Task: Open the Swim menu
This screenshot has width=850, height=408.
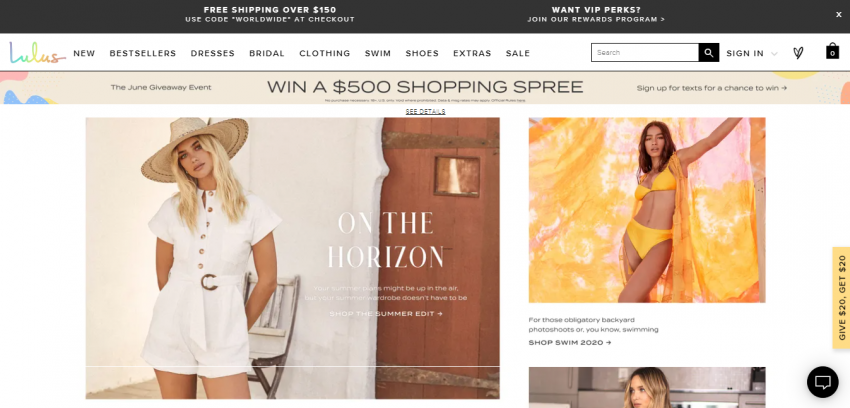Action: coord(378,53)
